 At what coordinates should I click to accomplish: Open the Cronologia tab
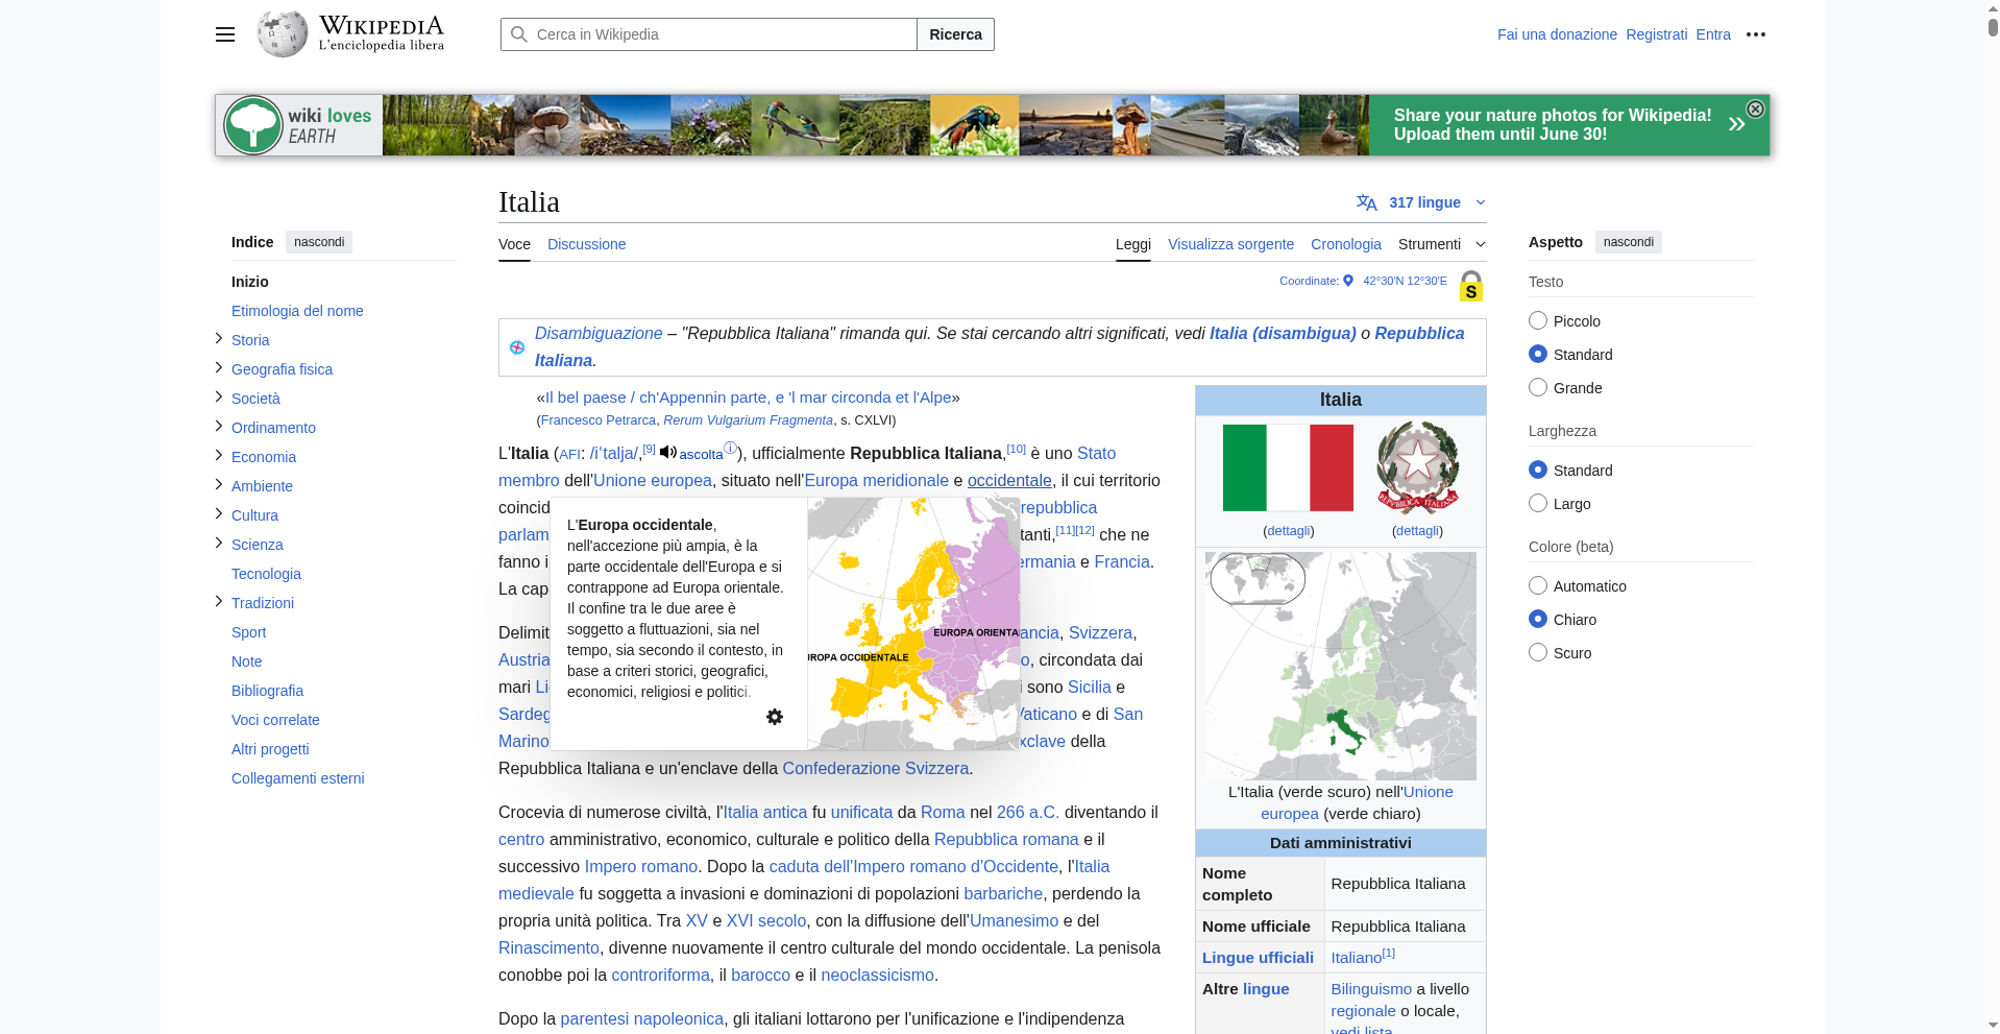1346,244
